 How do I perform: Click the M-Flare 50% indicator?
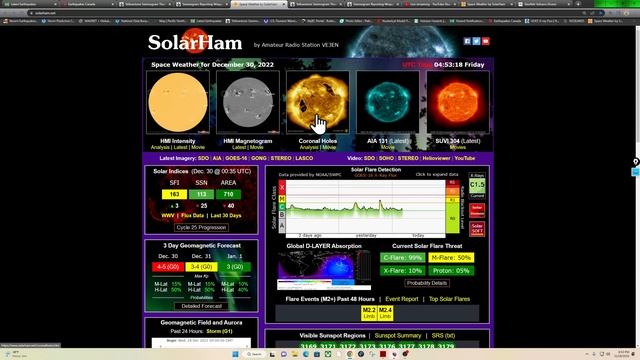point(451,258)
